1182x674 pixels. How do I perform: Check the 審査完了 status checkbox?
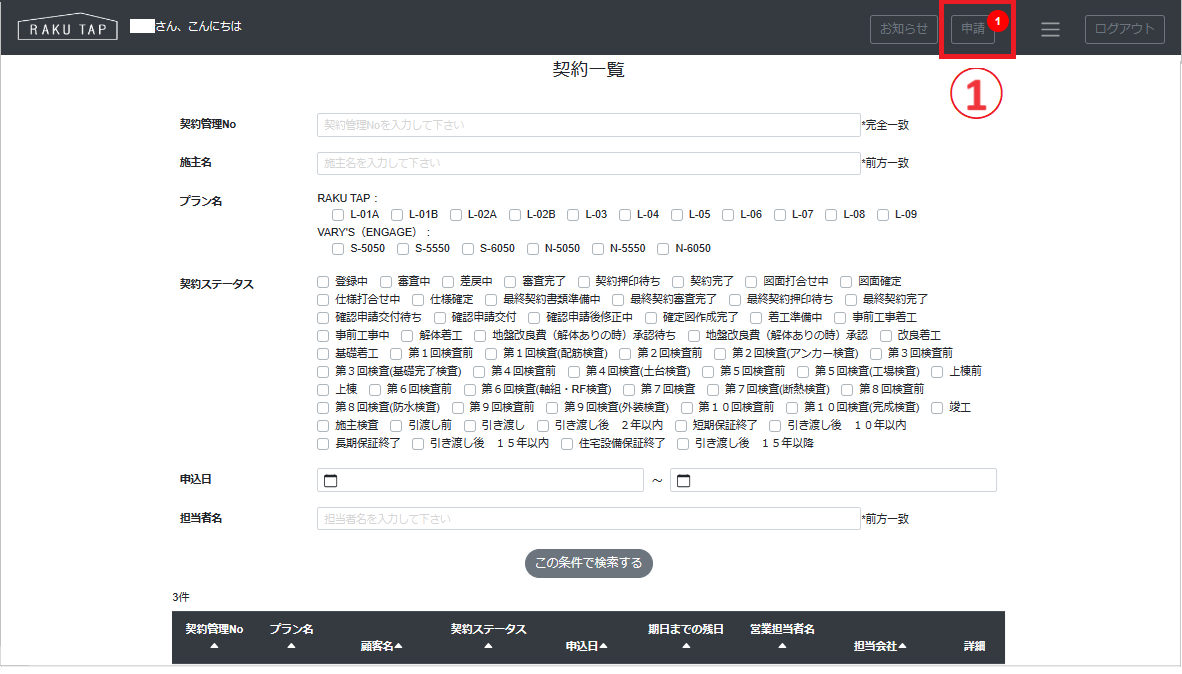[510, 282]
